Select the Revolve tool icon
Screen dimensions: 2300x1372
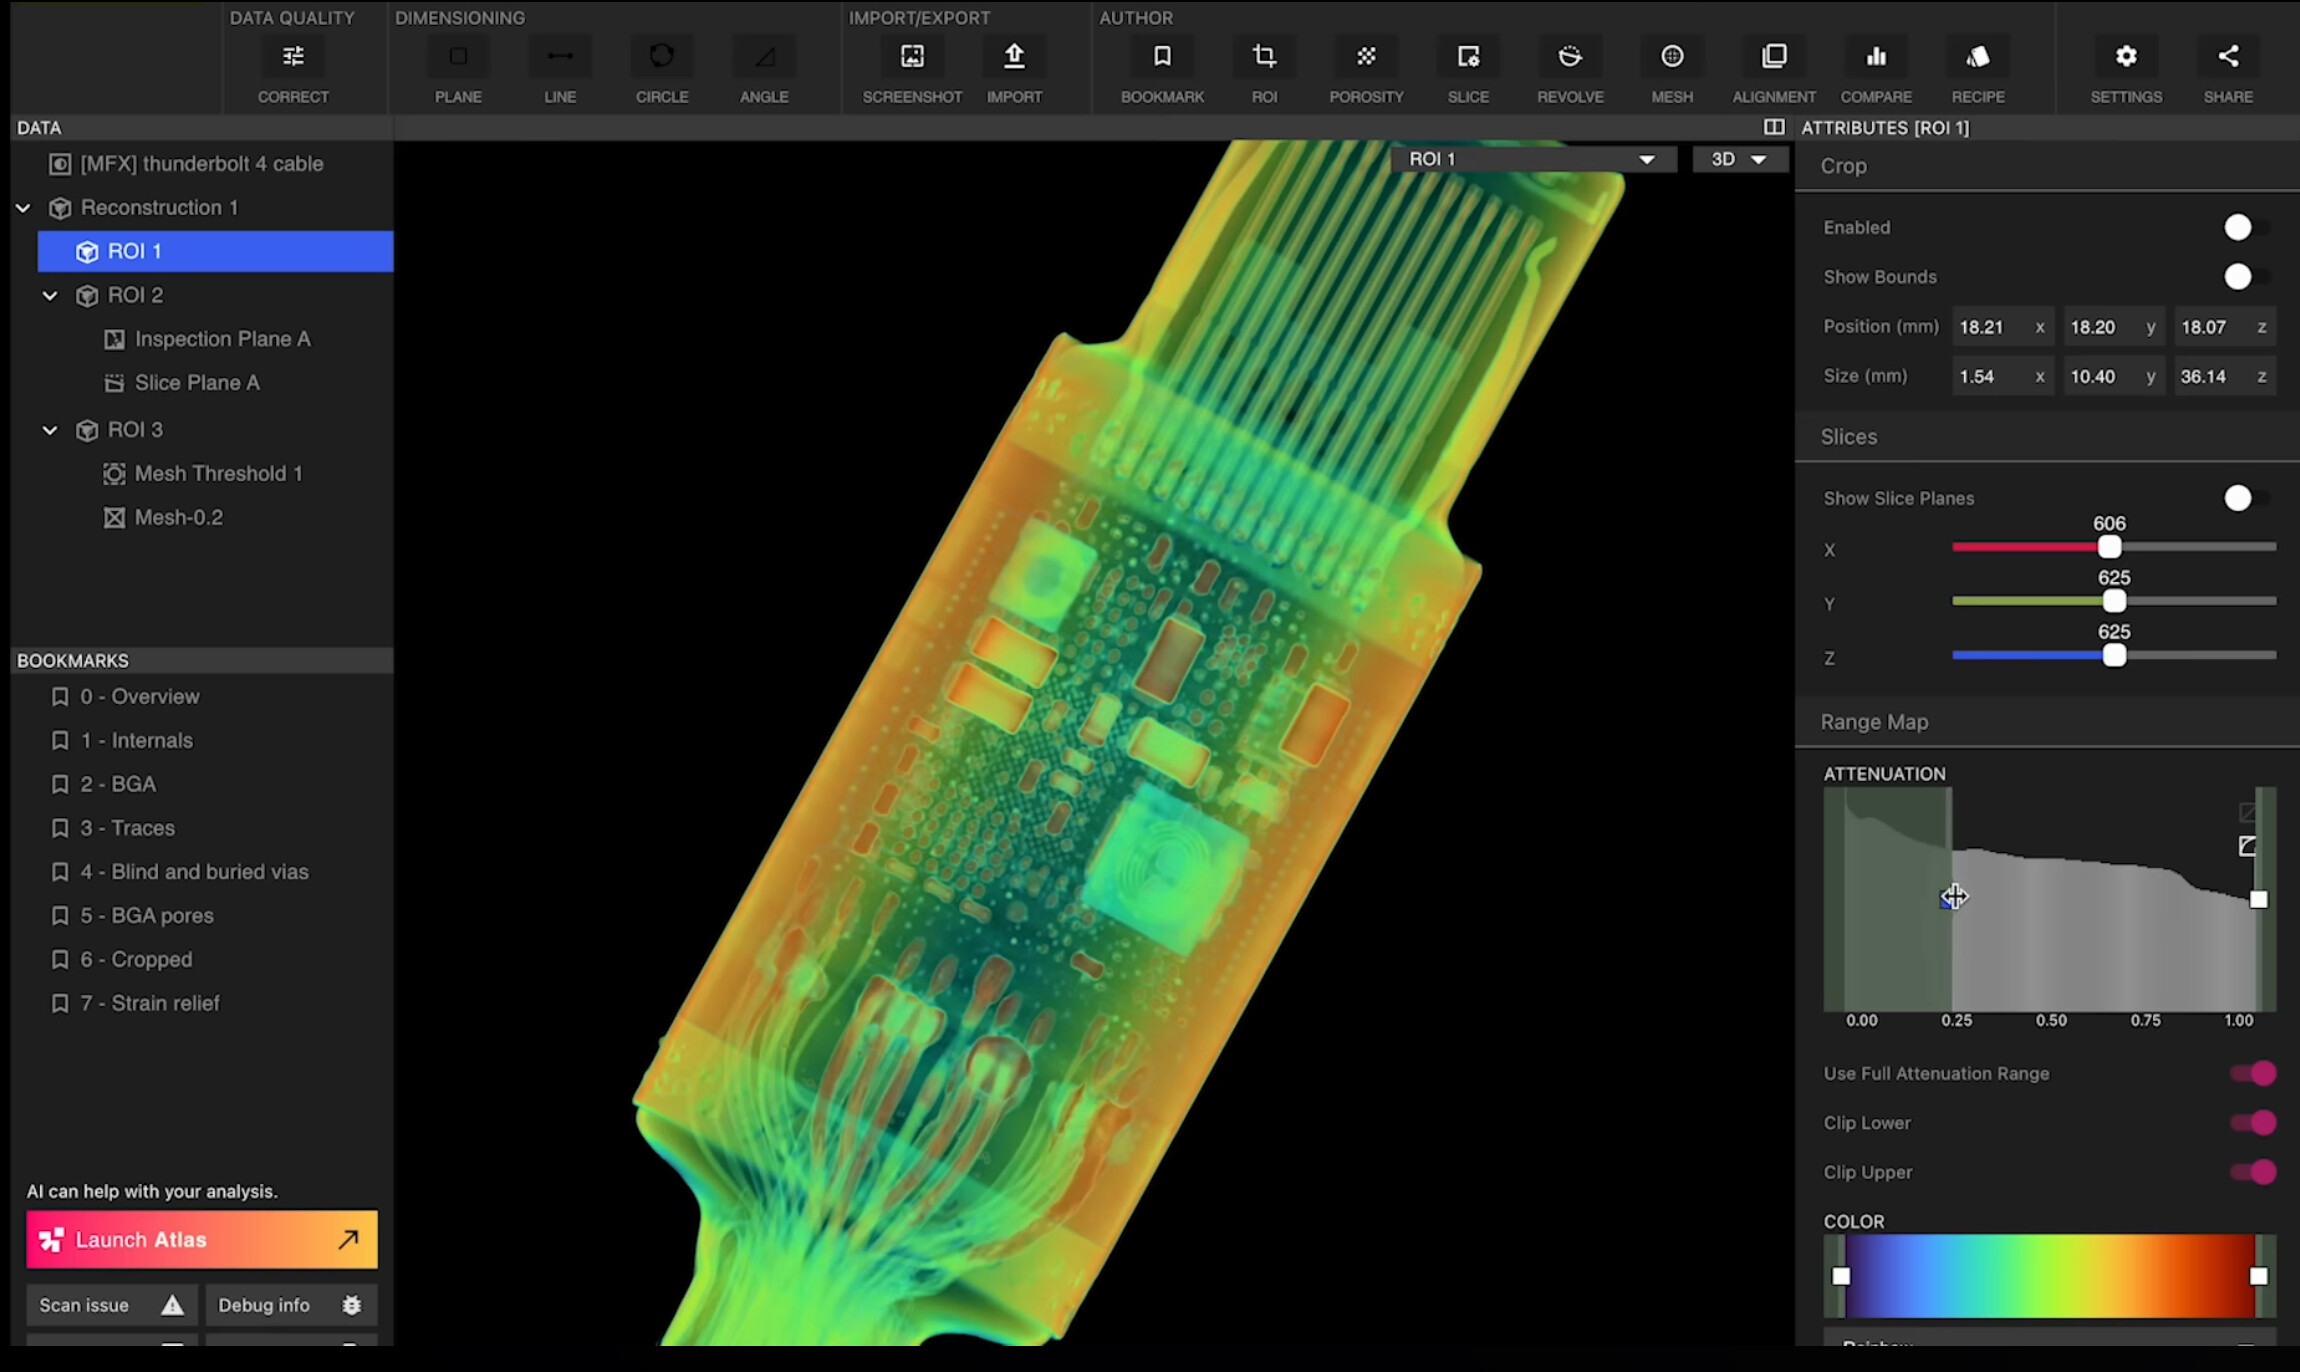tap(1569, 57)
